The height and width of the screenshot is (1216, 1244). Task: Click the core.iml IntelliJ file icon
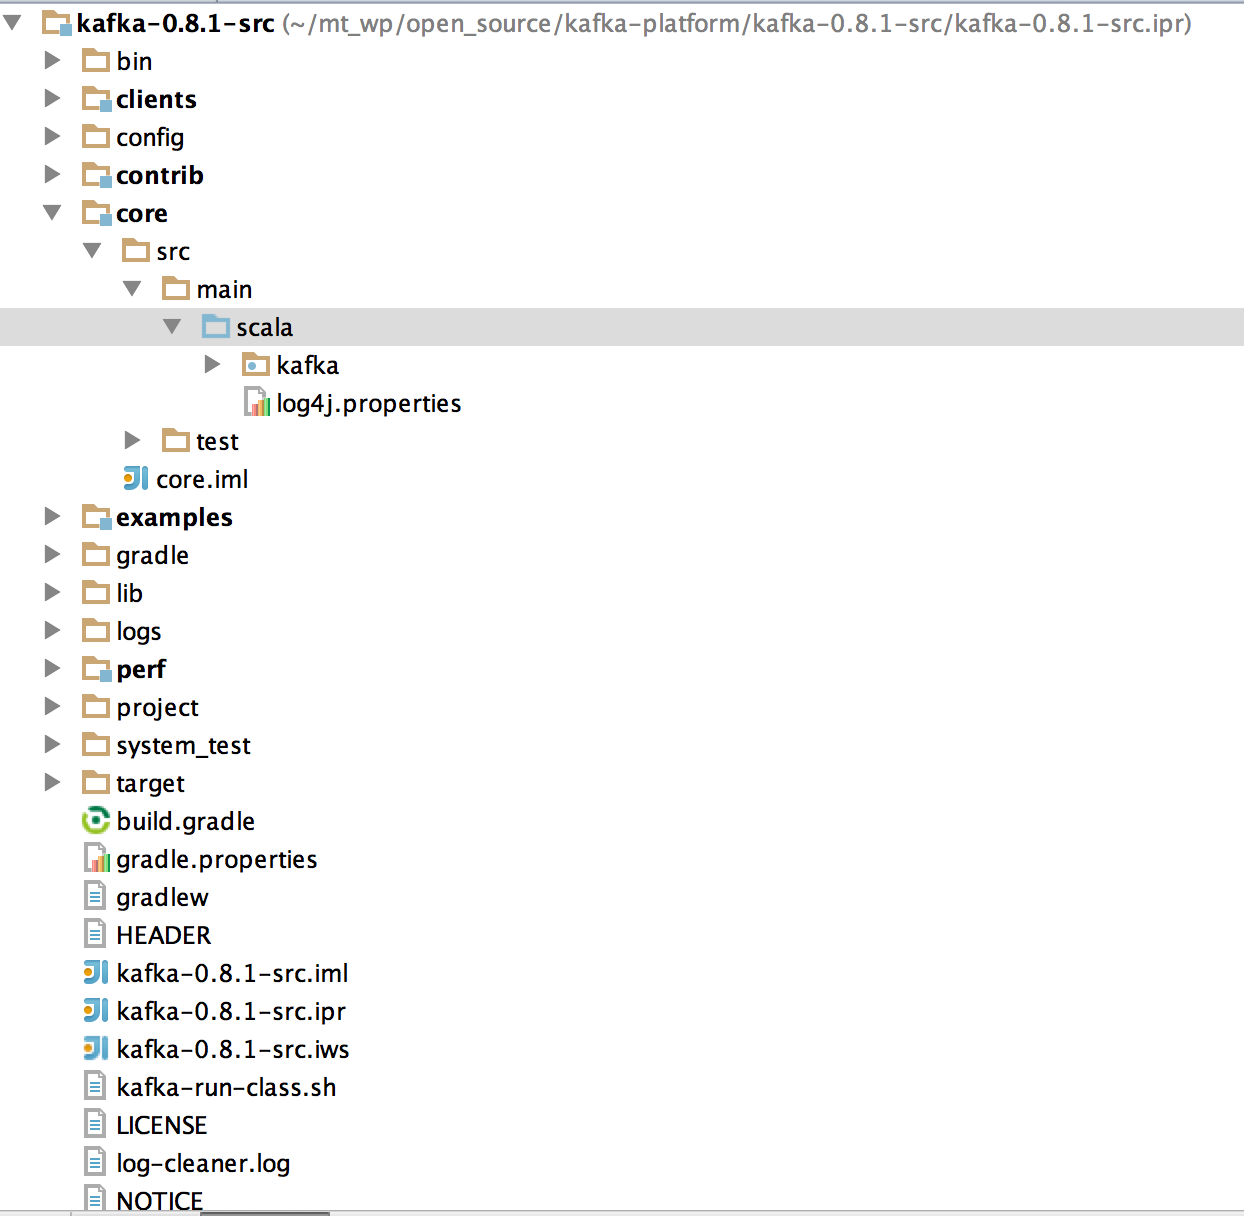[136, 478]
